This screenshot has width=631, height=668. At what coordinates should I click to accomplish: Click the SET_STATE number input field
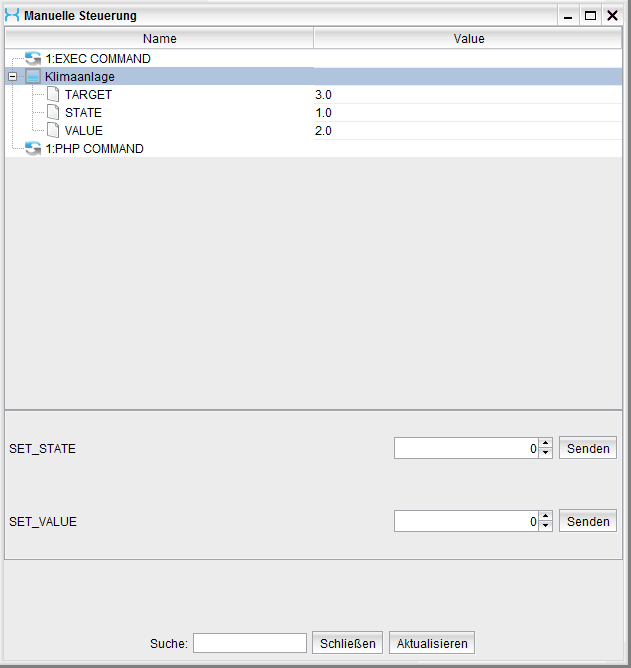pos(465,448)
